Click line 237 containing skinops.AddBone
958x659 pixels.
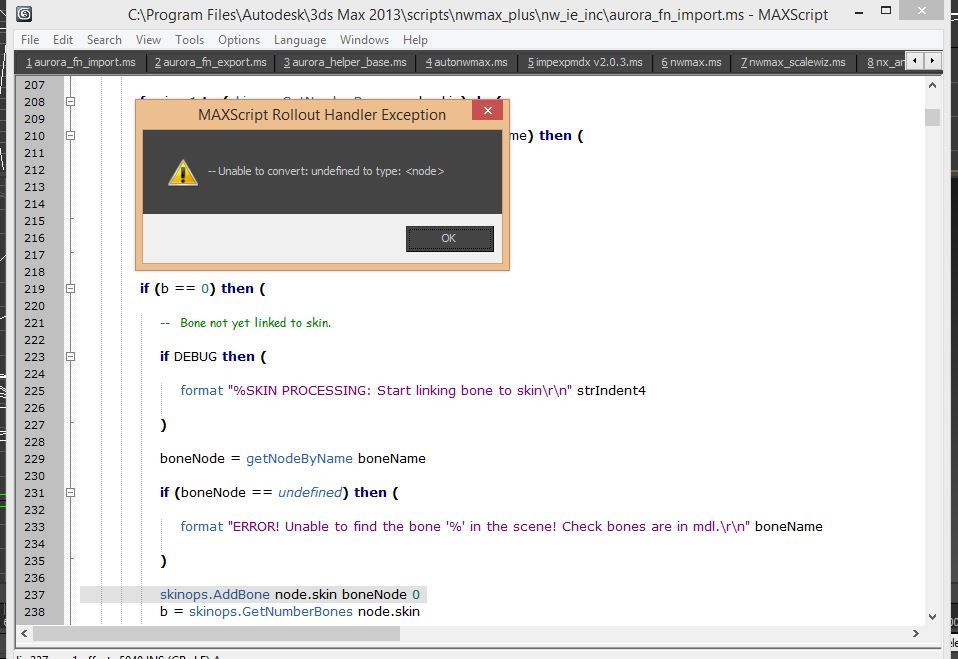tap(290, 595)
